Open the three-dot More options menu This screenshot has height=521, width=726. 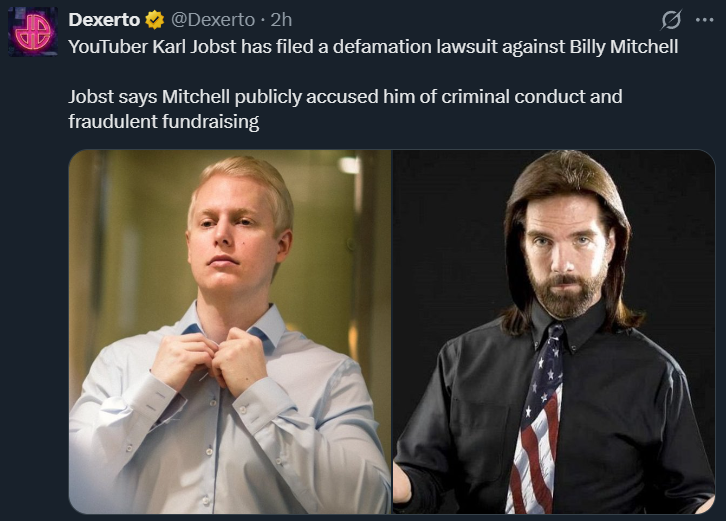[704, 20]
